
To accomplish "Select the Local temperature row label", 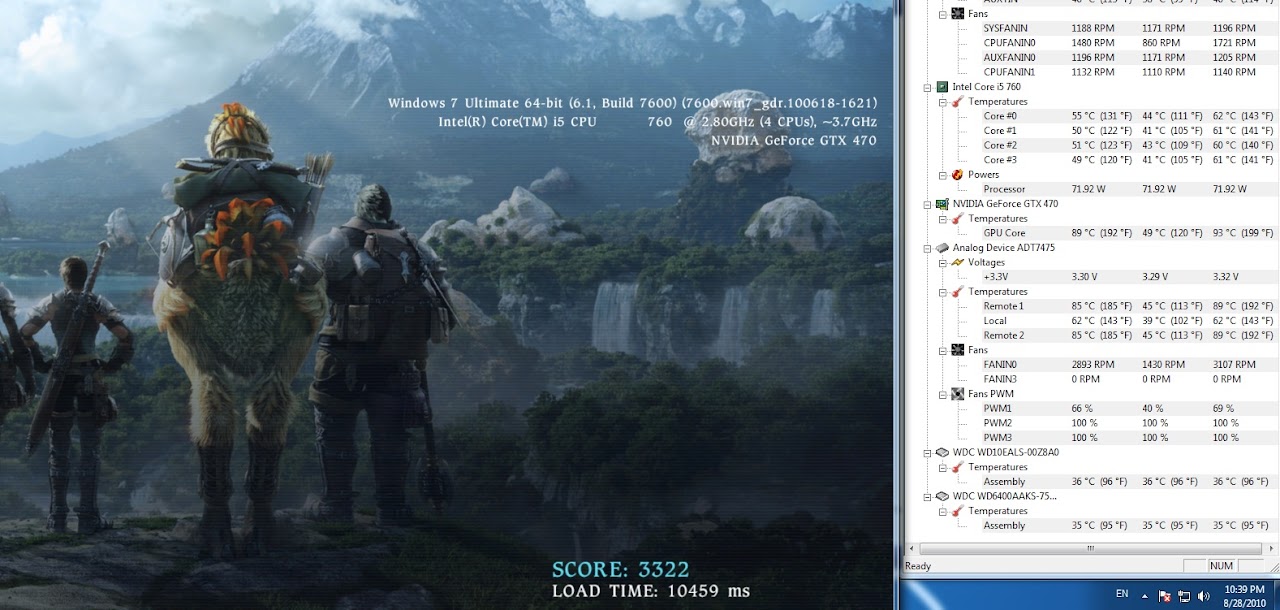I will coord(995,321).
